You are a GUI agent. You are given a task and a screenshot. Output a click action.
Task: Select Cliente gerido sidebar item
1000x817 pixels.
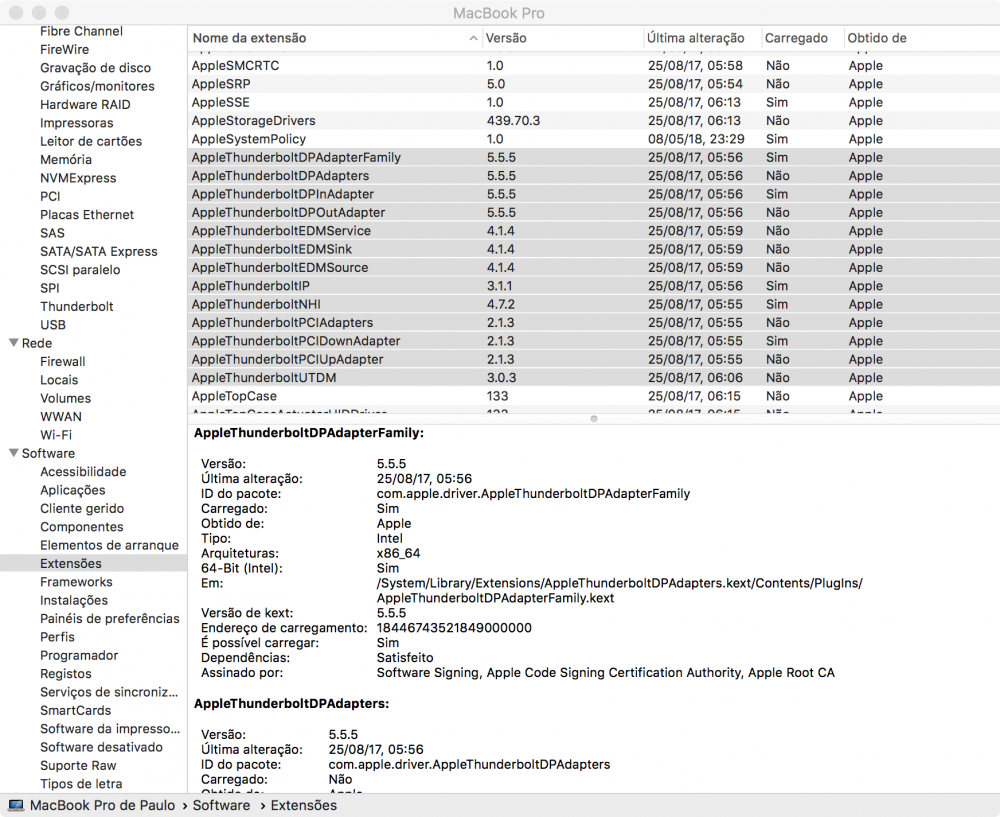pos(82,509)
